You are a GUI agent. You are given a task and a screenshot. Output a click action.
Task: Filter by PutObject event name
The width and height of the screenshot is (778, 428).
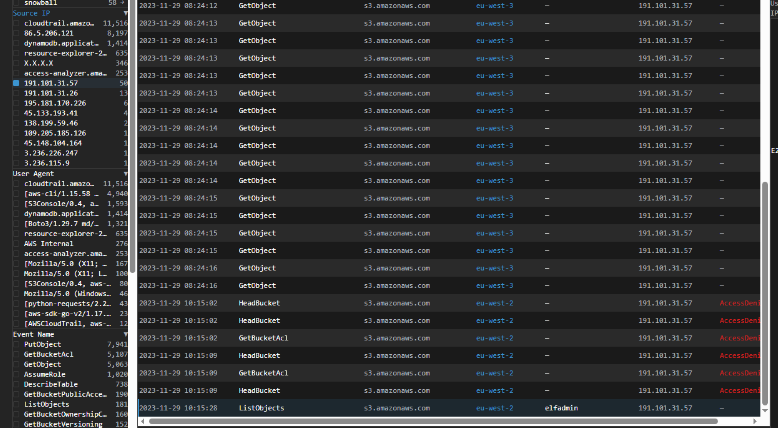tap(16, 345)
